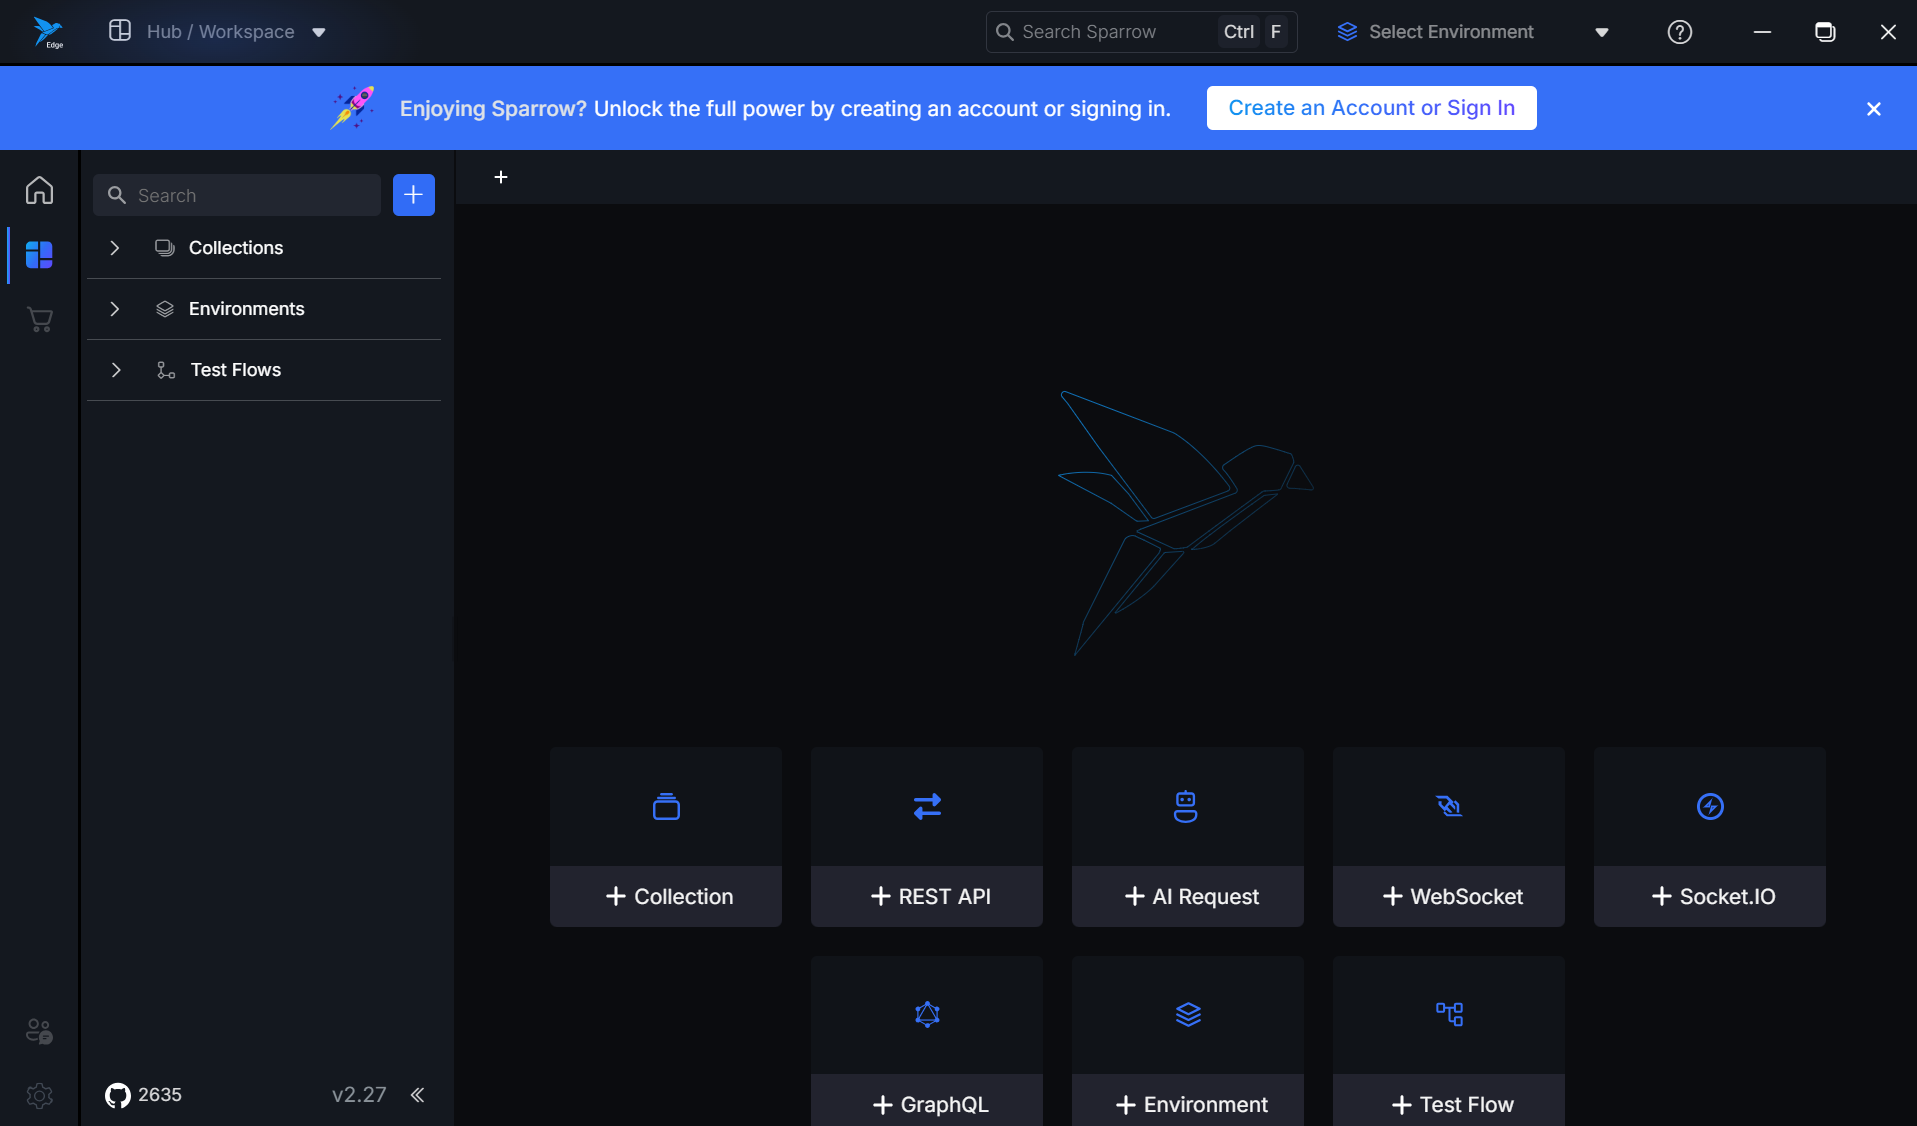Viewport: 1917px width, 1126px height.
Task: Add a new Test Flow
Action: coord(1449,1101)
